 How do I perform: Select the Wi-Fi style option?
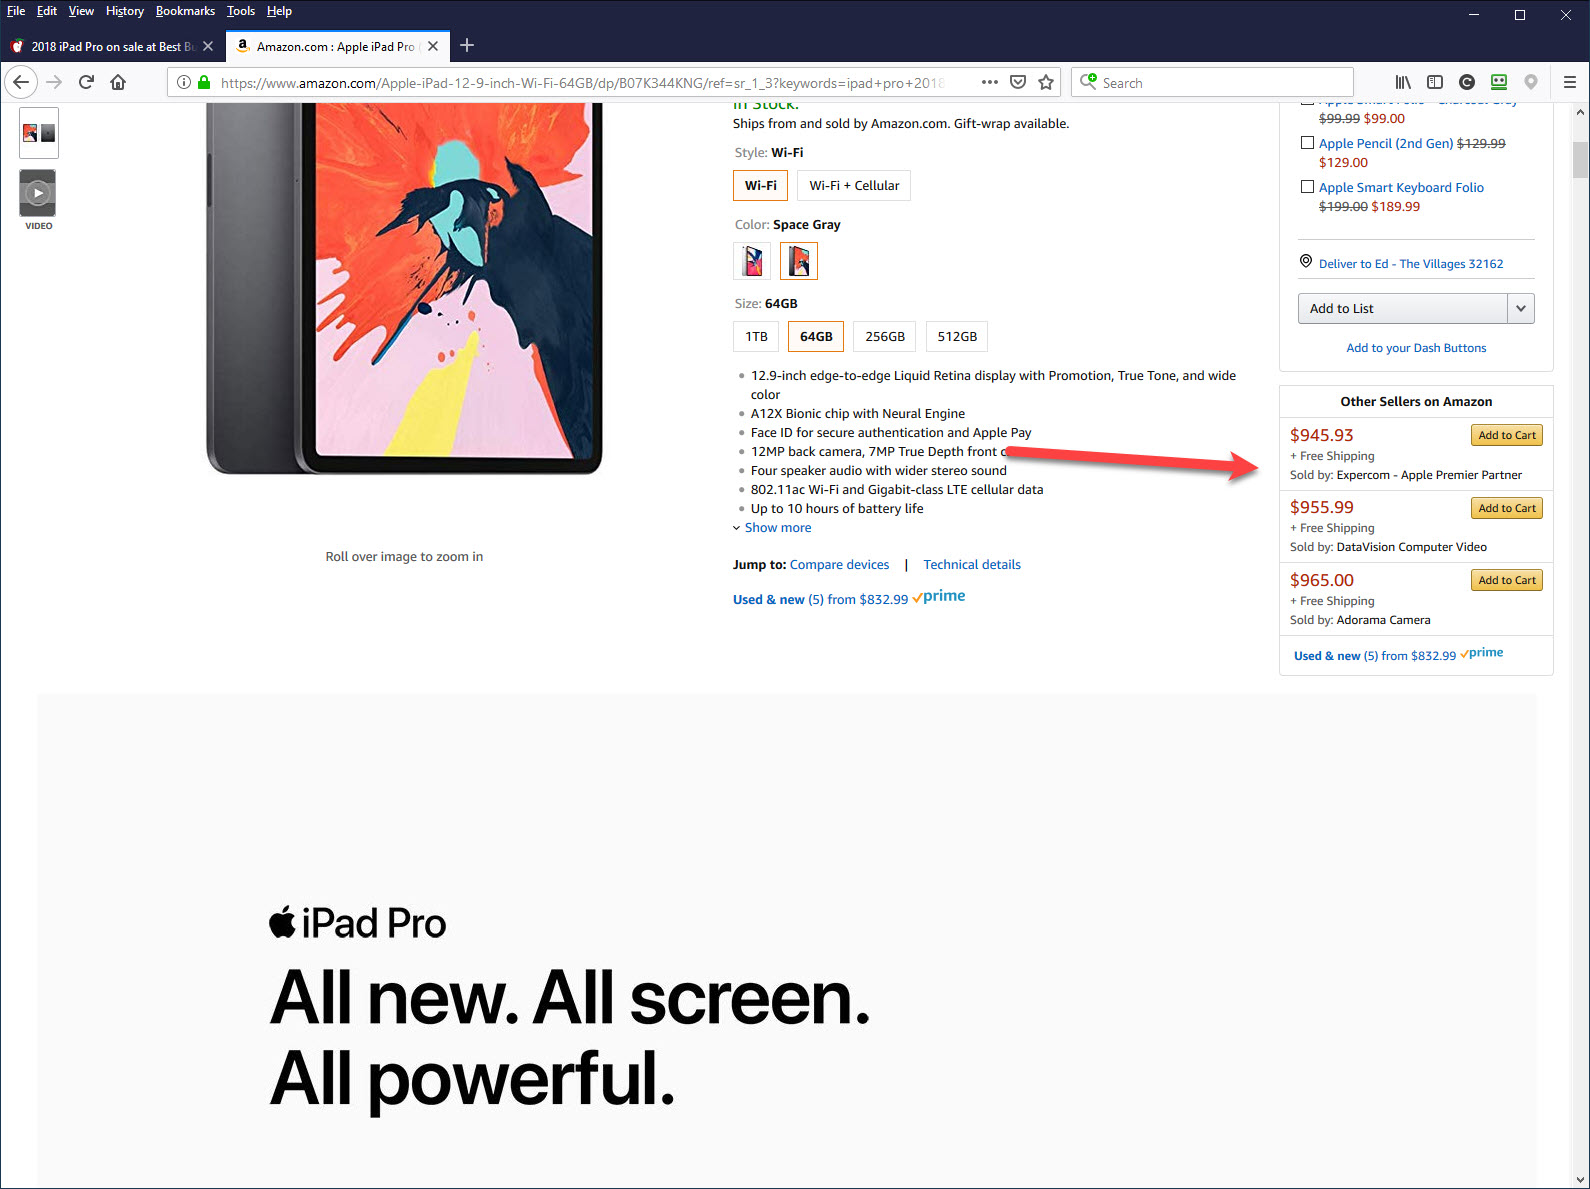coord(761,185)
